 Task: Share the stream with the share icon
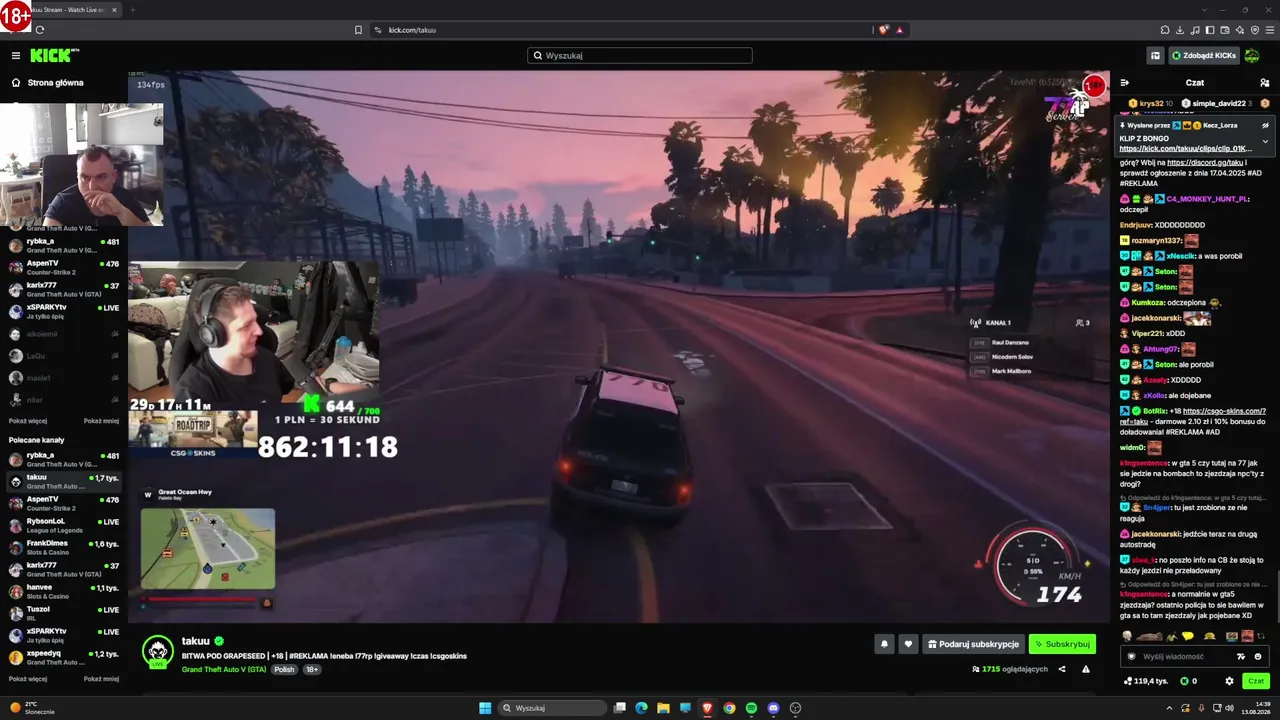tap(1062, 669)
